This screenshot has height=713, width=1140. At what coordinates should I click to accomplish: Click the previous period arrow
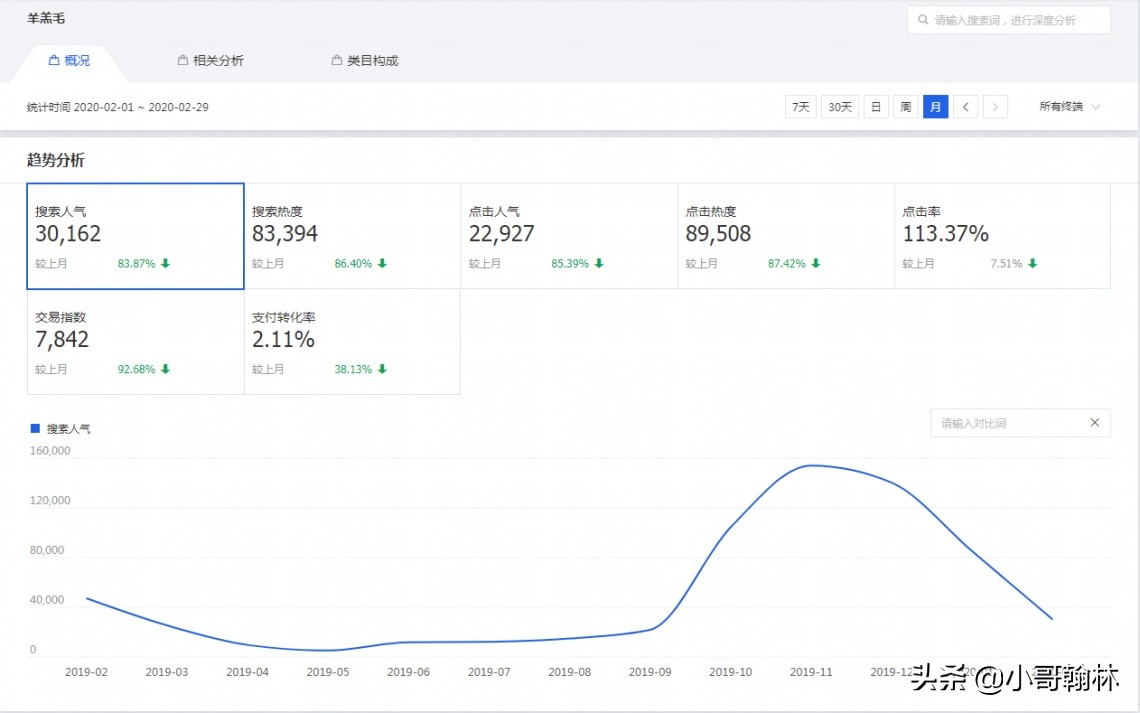(965, 107)
